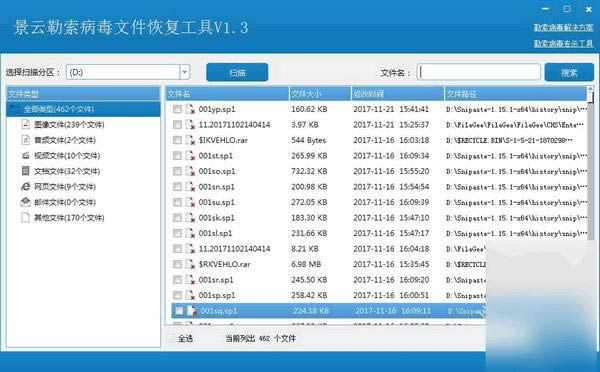Image resolution: width=600 pixels, height=372 pixels.
Task: Click the 扫描 scan button
Action: point(237,72)
